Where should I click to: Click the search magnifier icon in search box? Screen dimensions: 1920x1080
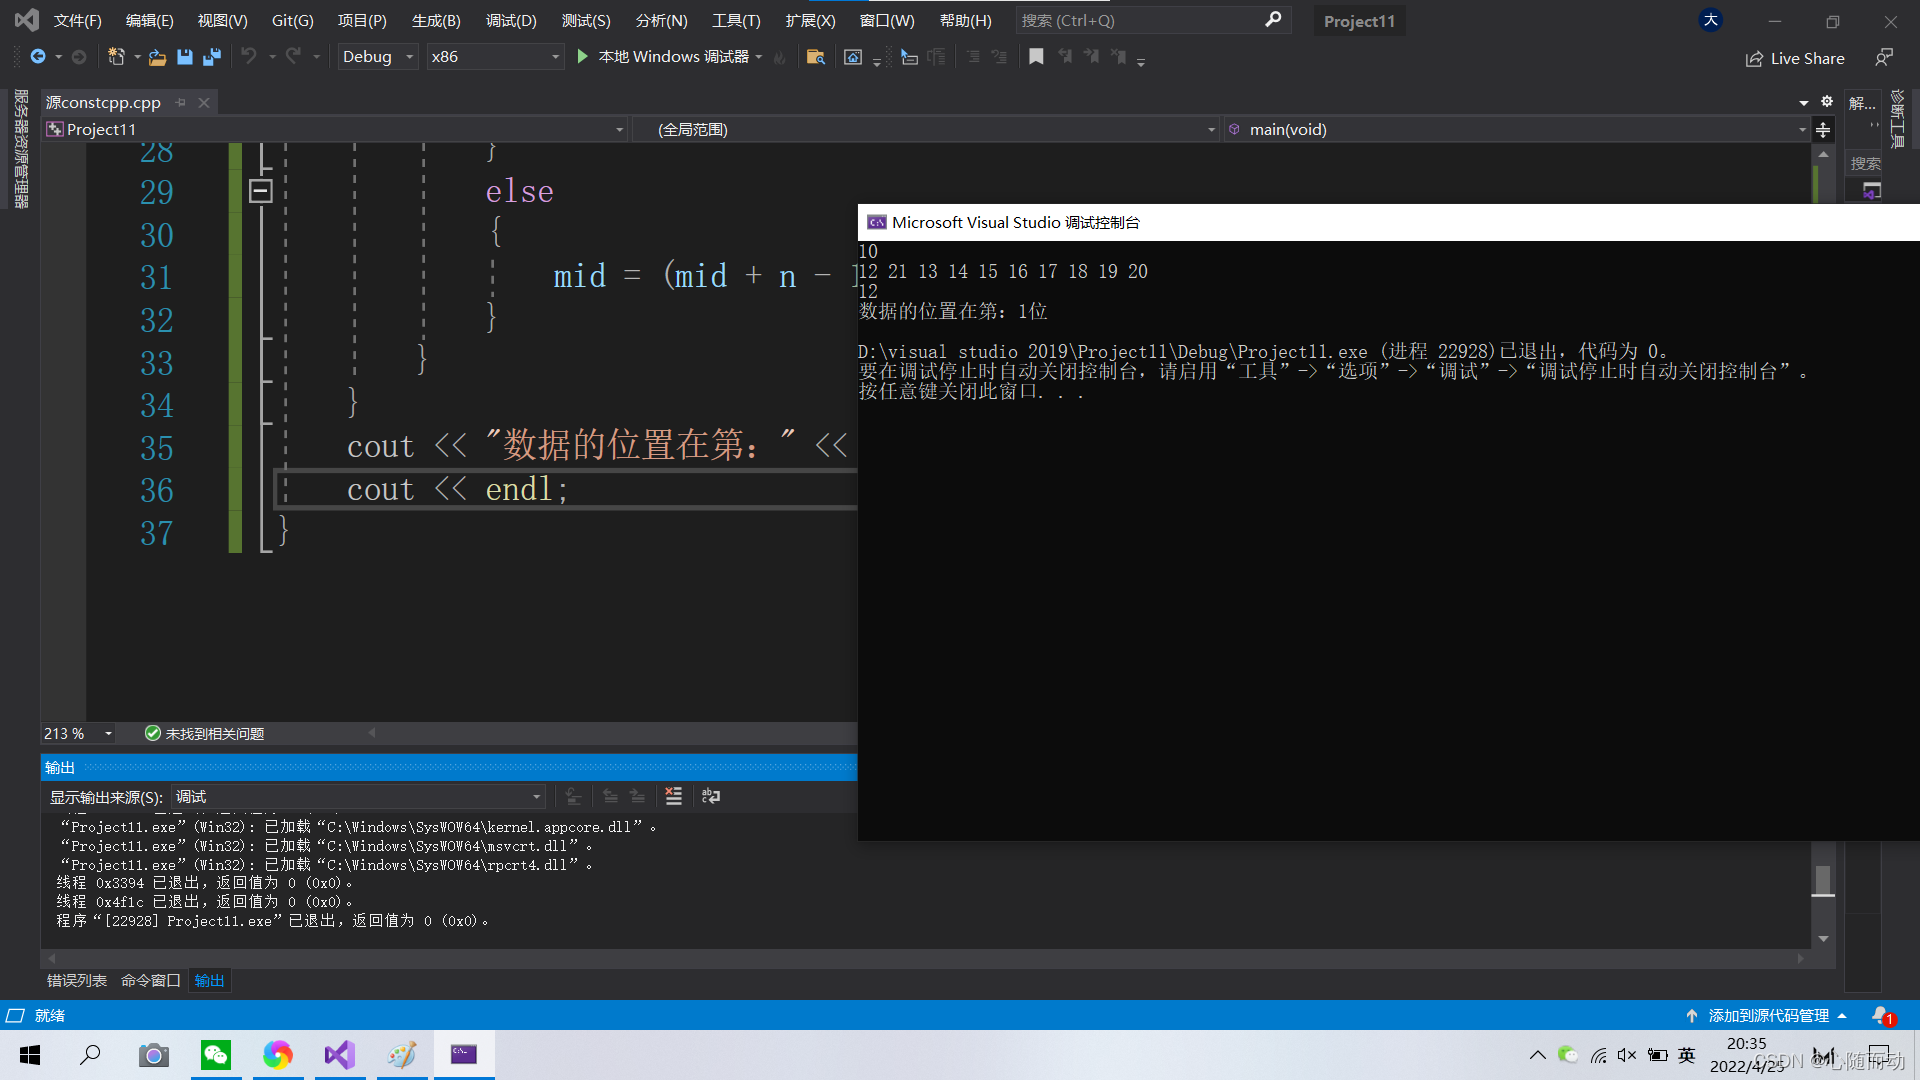click(x=1273, y=20)
